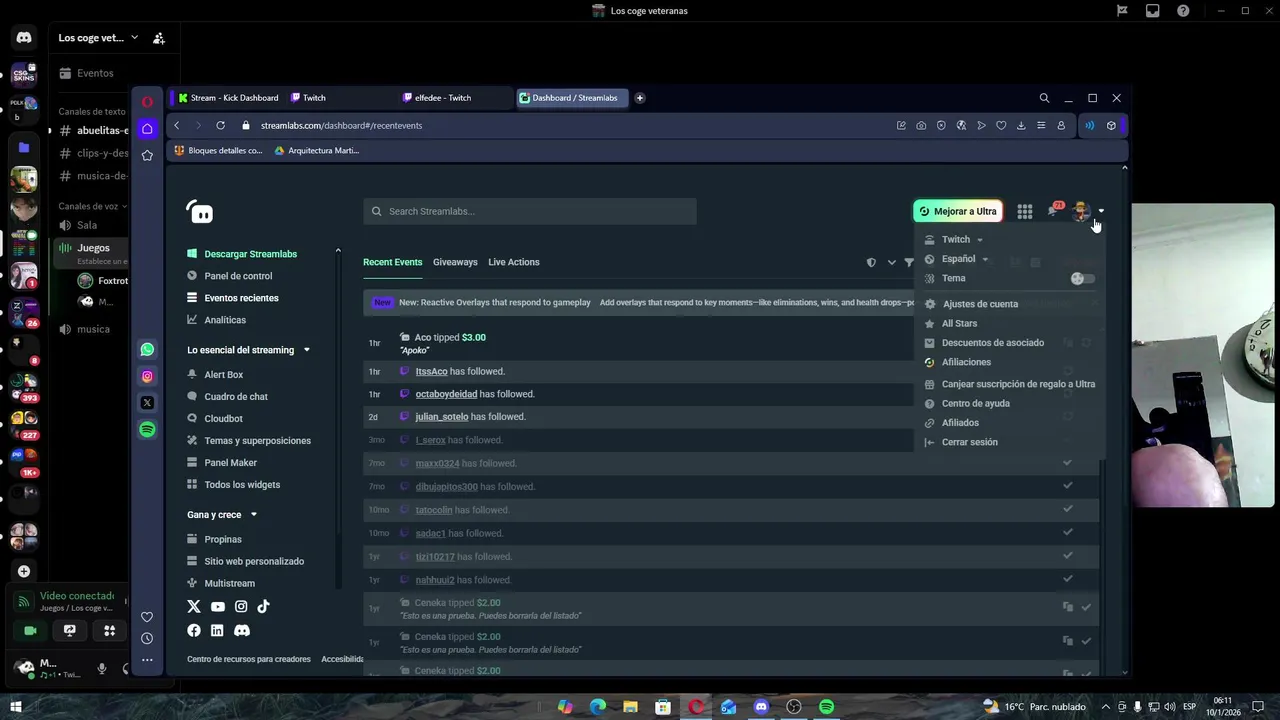
Task: Add a server with Discord plus icon
Action: coord(24,571)
